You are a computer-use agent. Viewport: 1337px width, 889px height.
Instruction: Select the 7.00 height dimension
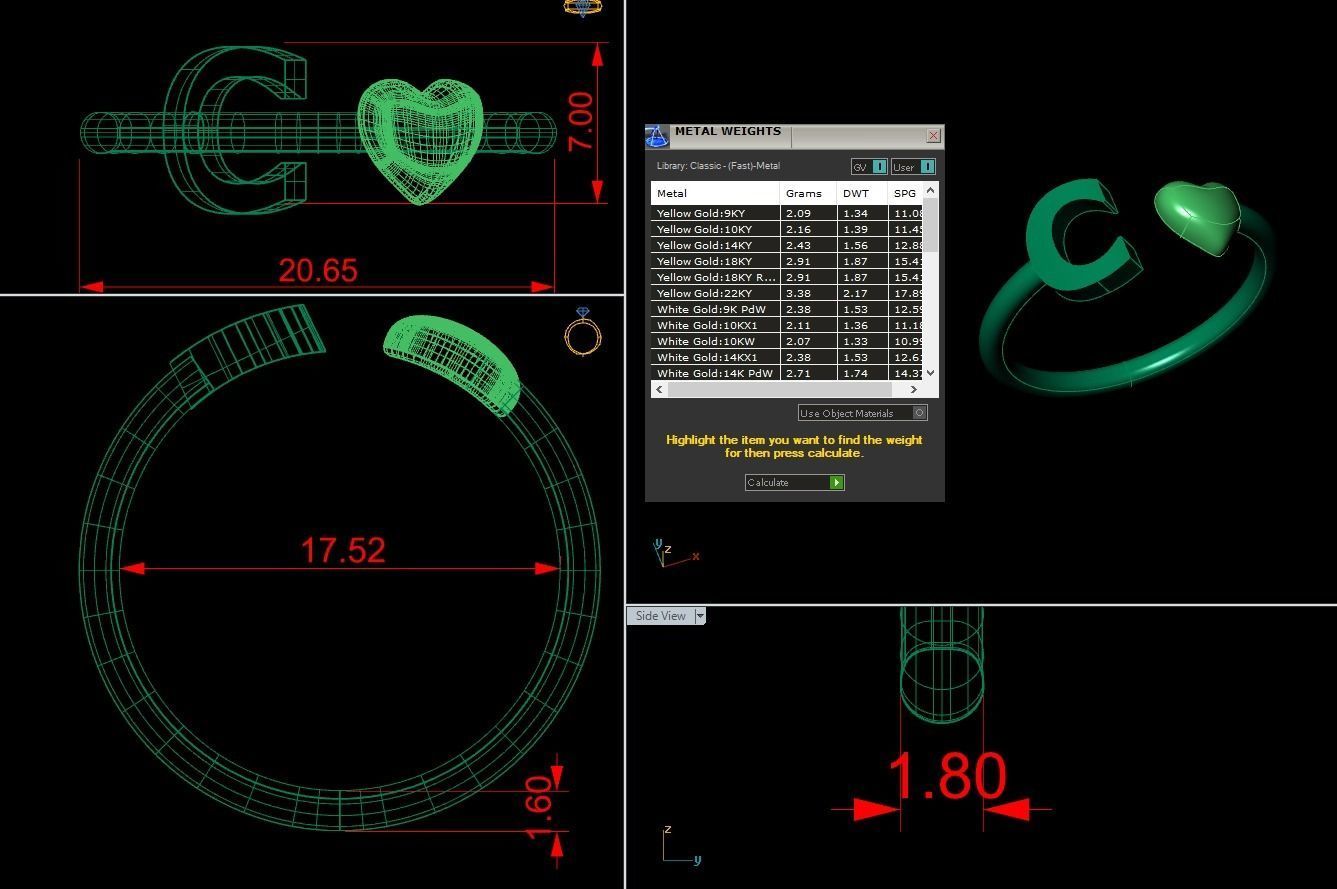[581, 121]
